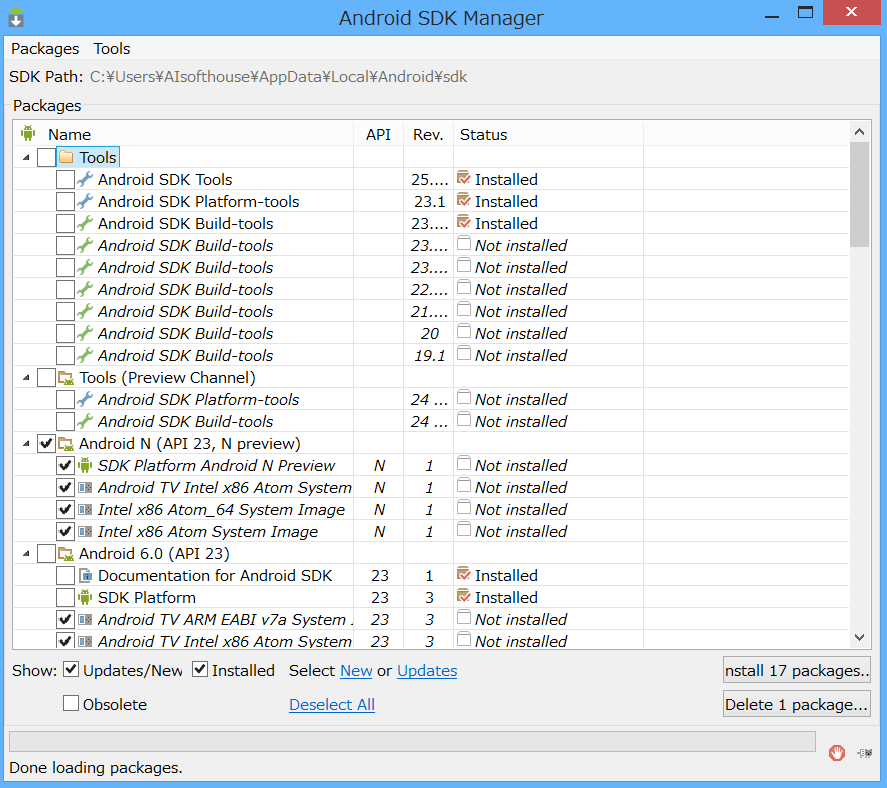Click the vertical scrollbar thumb of package list
Screen dimensions: 887x788
(859, 195)
